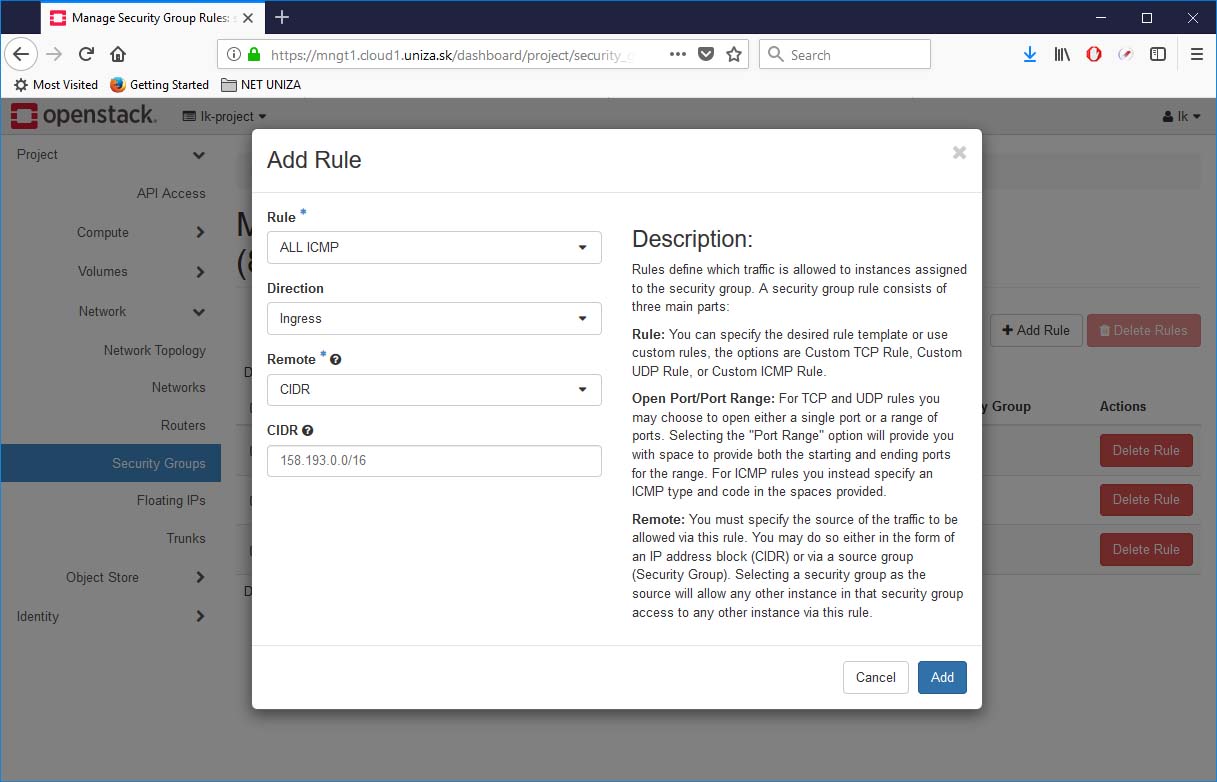Click the Opera extension icon
Viewport: 1217px width, 782px height.
coord(1094,54)
